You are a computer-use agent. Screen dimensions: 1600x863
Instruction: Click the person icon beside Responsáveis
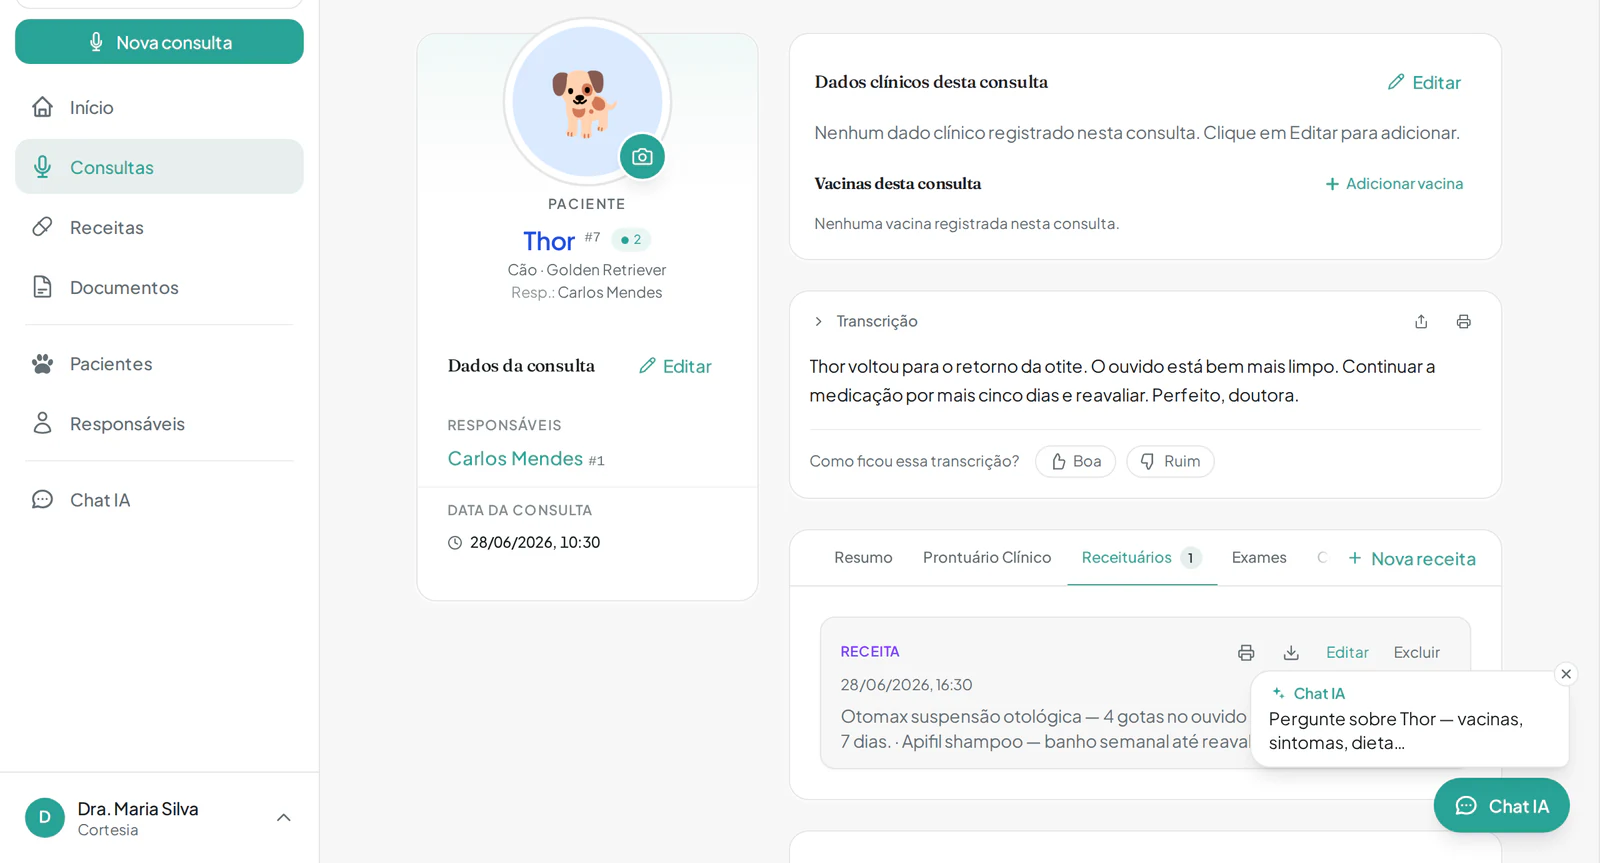(42, 423)
